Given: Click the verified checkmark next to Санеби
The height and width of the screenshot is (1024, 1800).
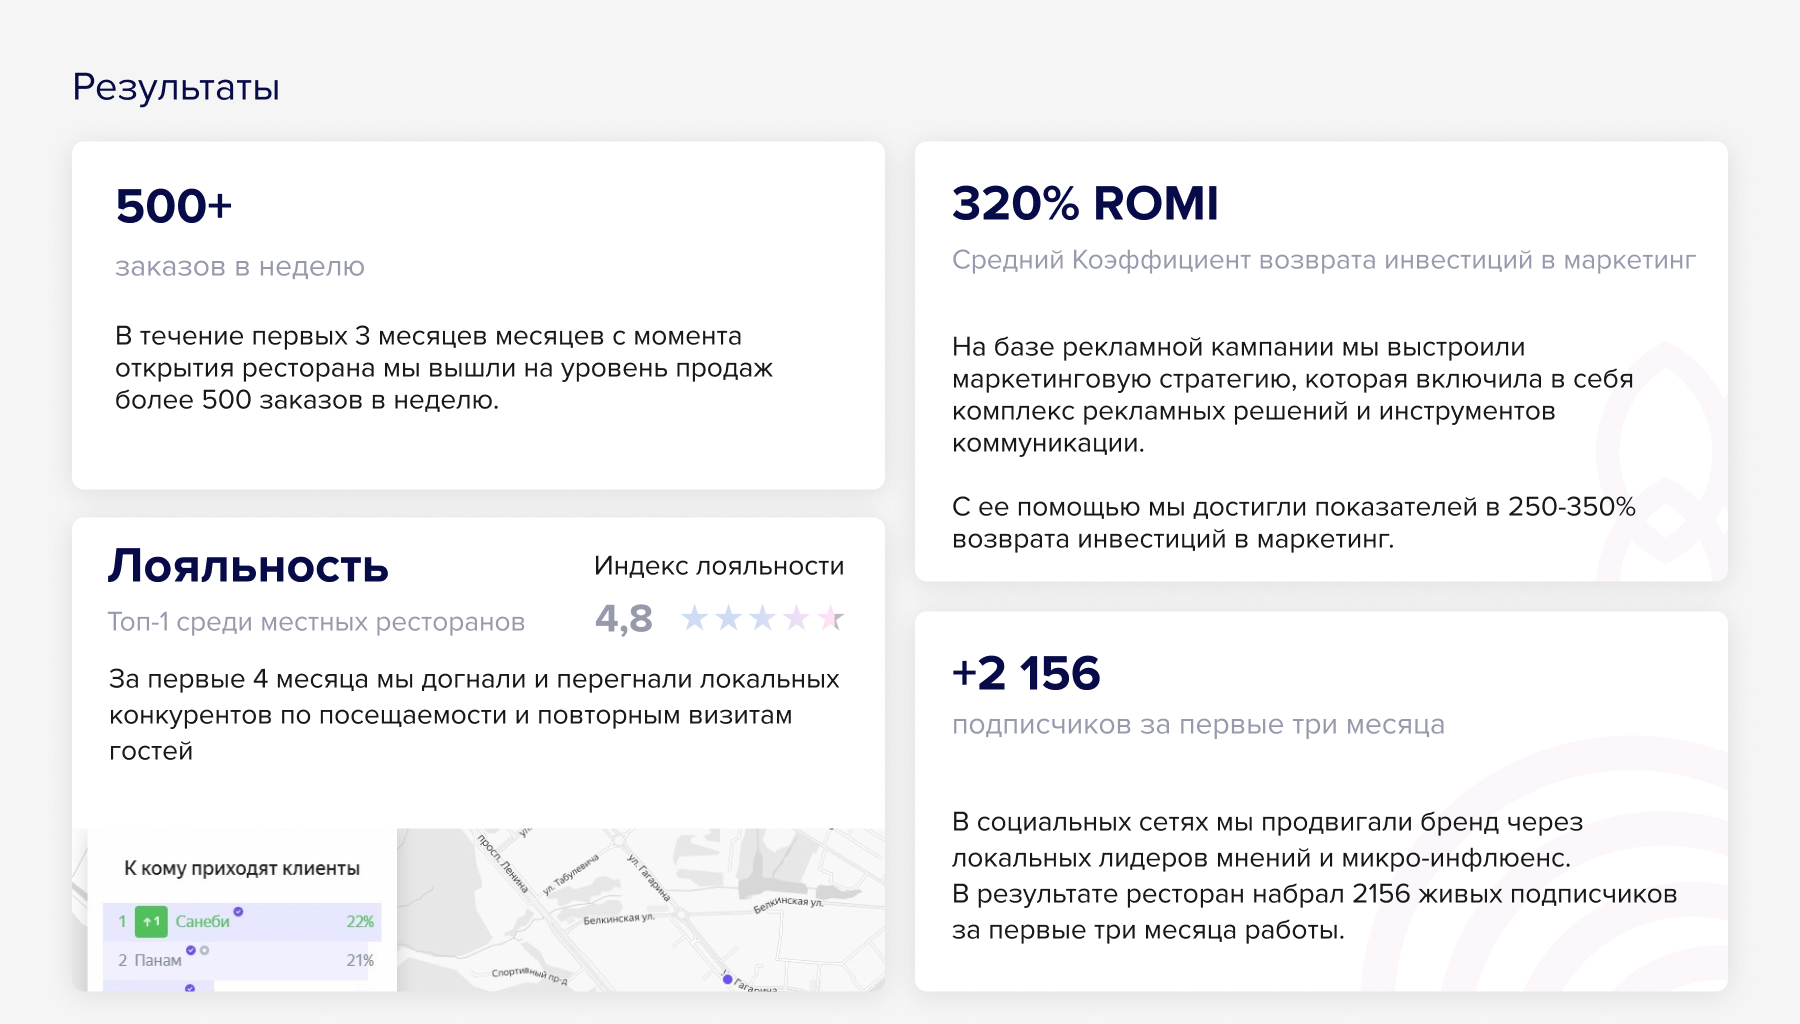Looking at the screenshot, I should (239, 911).
